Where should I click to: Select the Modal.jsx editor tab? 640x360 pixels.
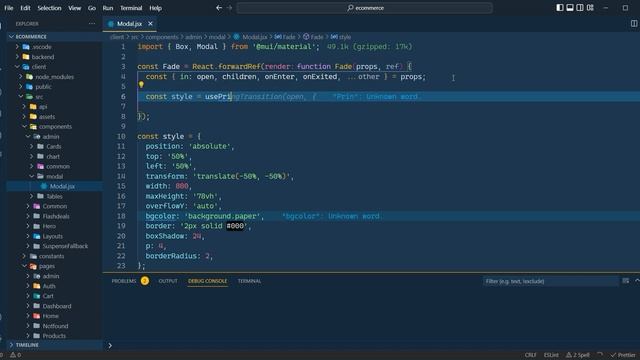click(129, 24)
